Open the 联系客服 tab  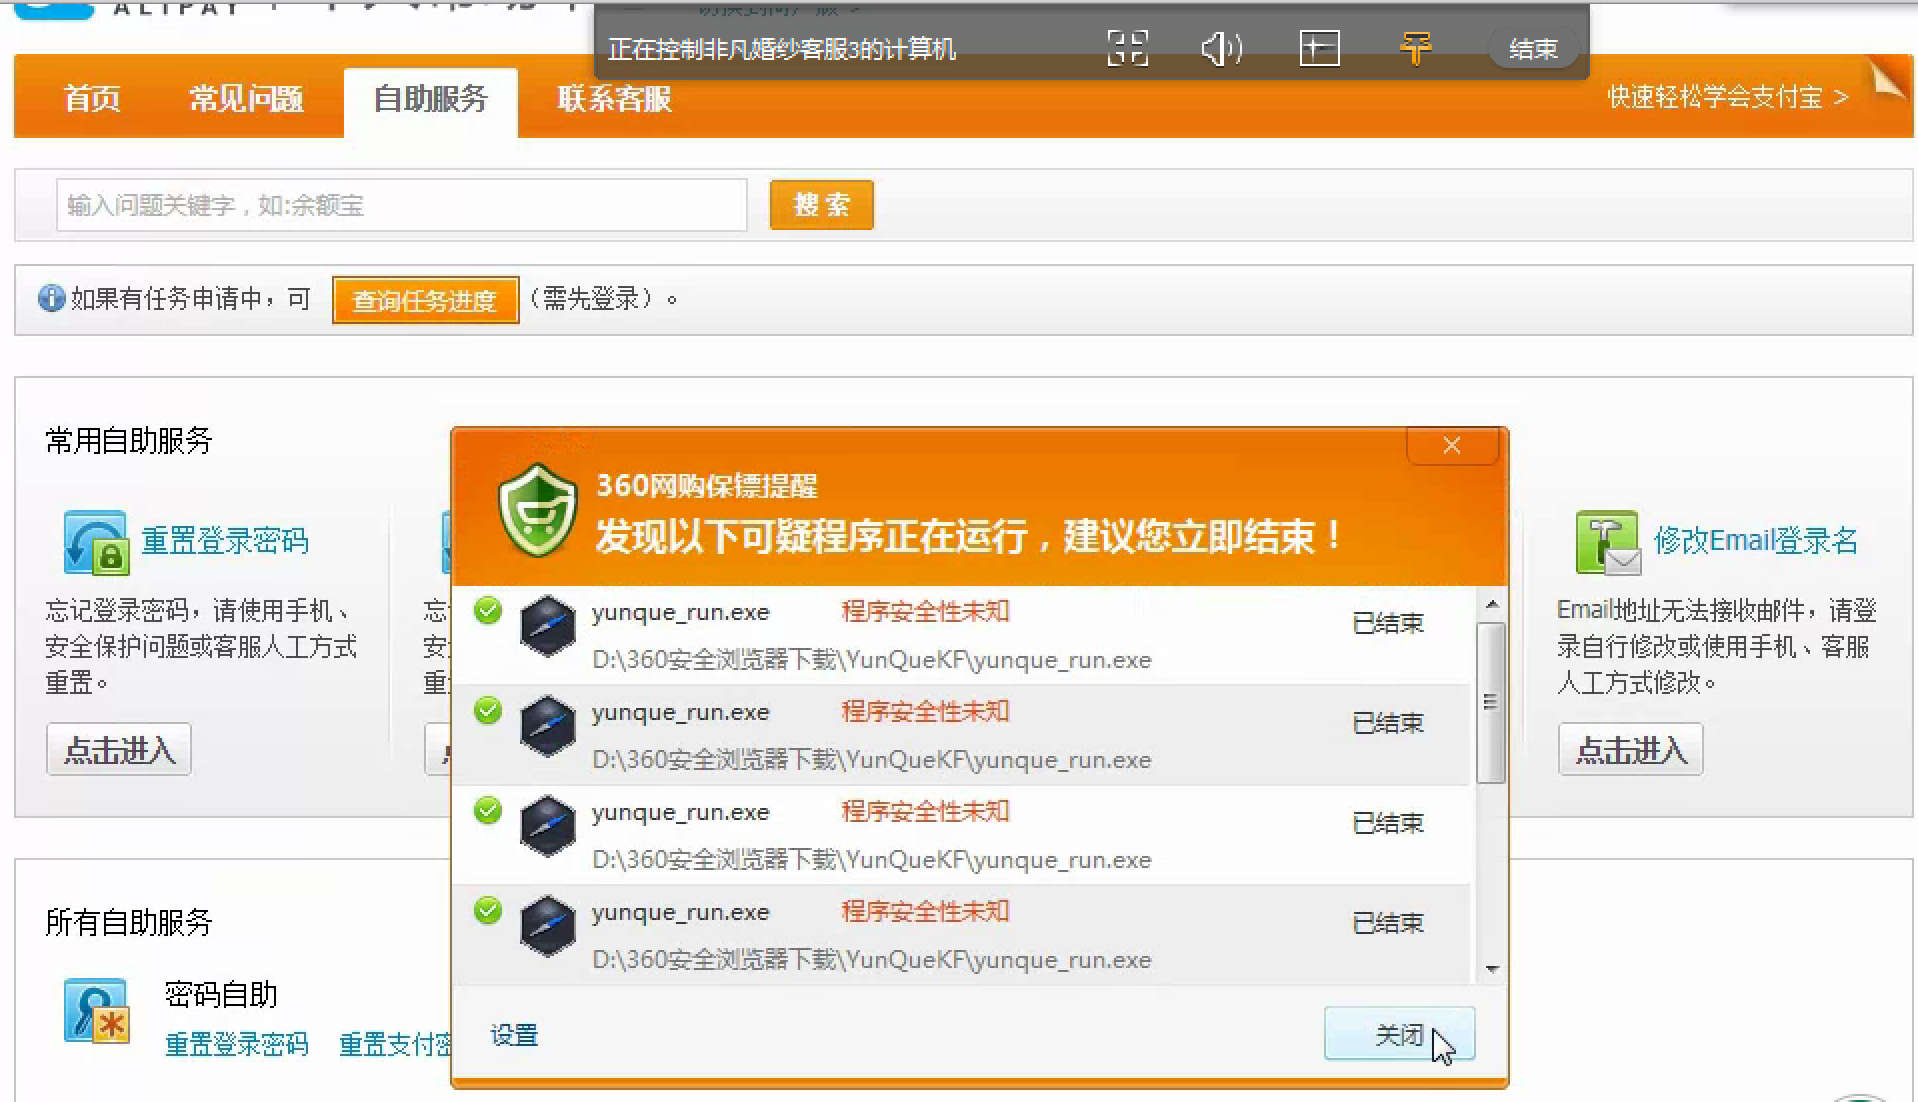pos(614,98)
